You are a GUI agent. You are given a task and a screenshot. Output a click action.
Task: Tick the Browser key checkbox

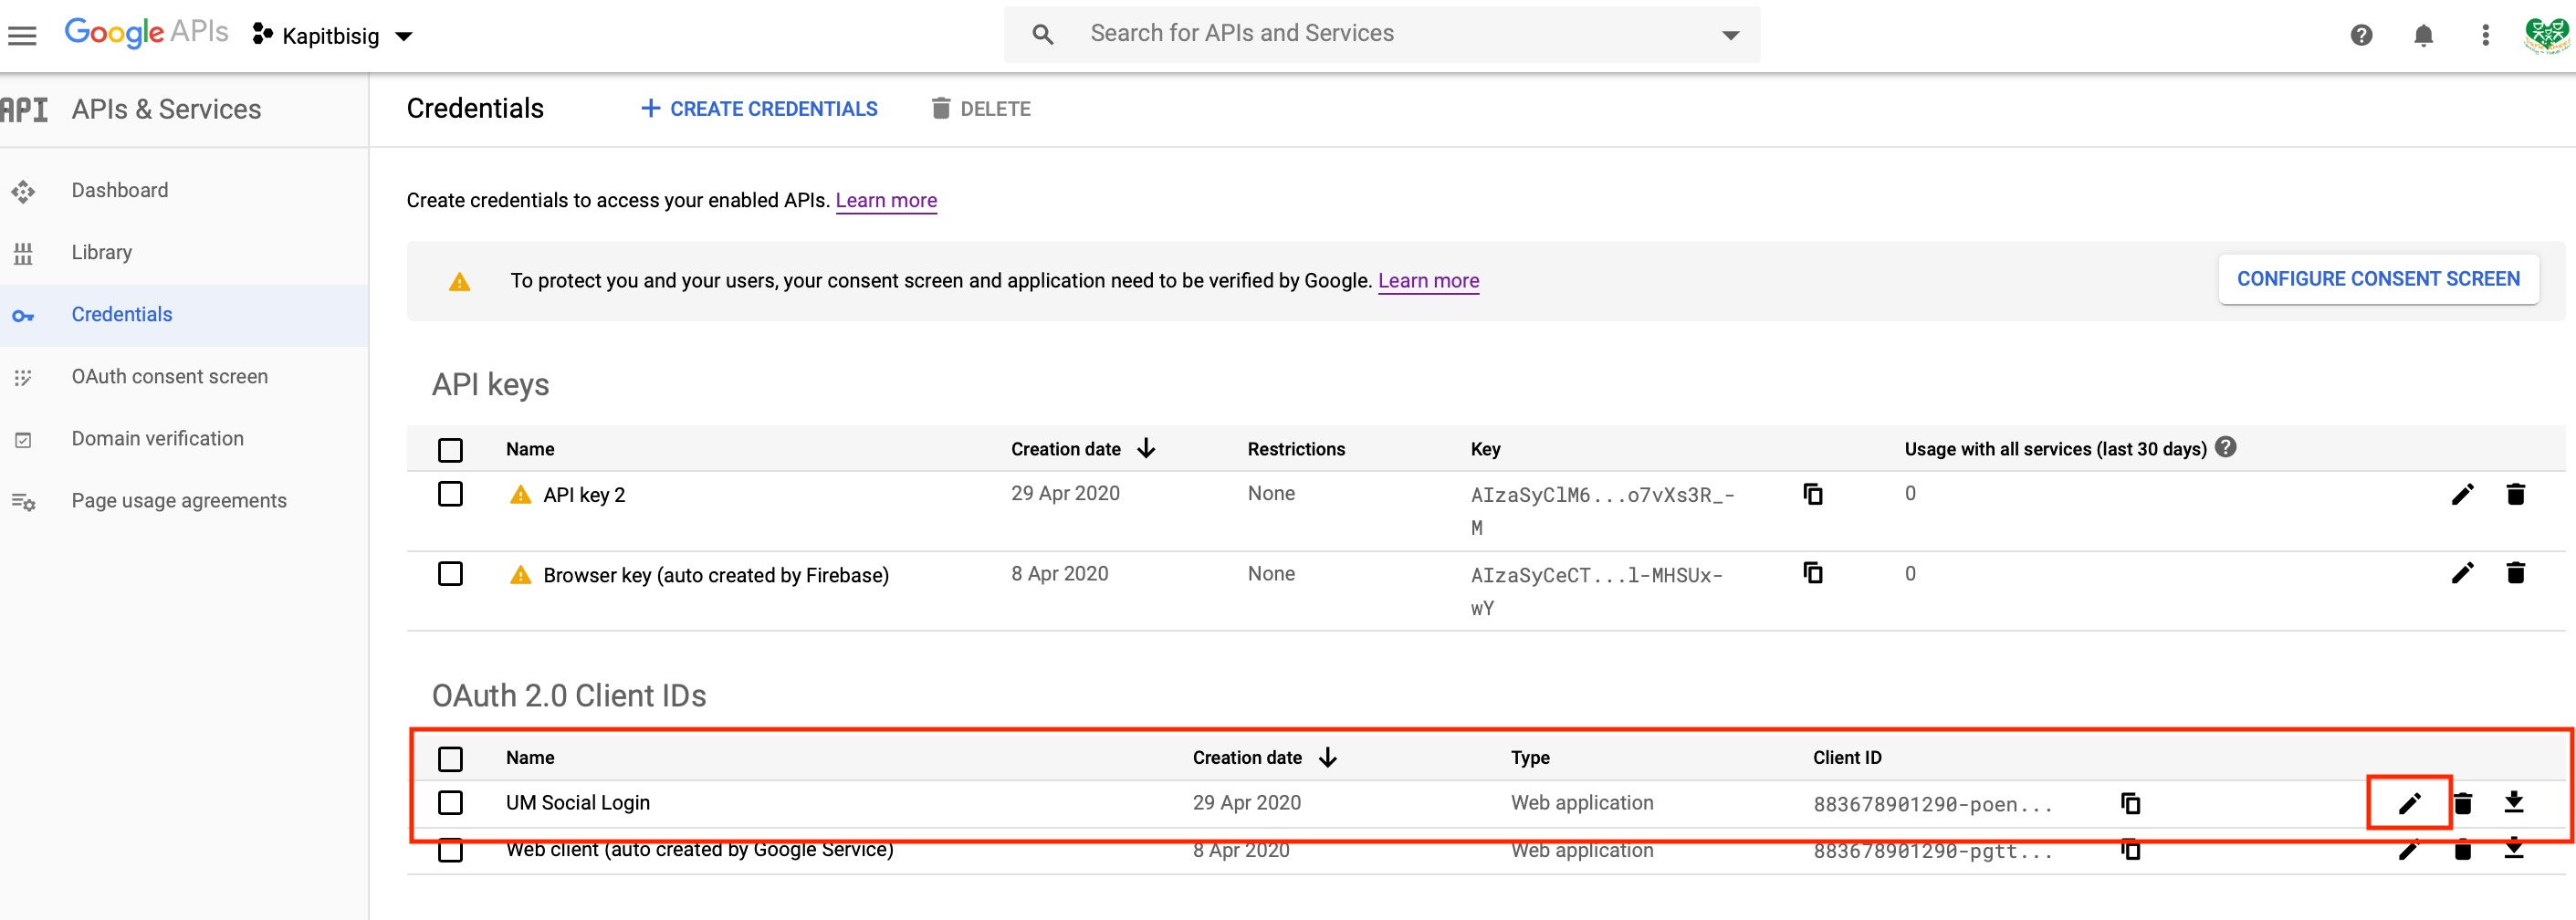(x=450, y=574)
